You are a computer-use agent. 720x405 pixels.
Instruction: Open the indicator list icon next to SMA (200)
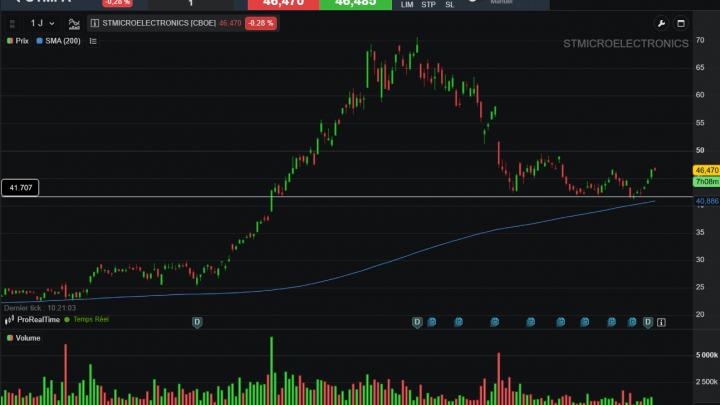93,41
